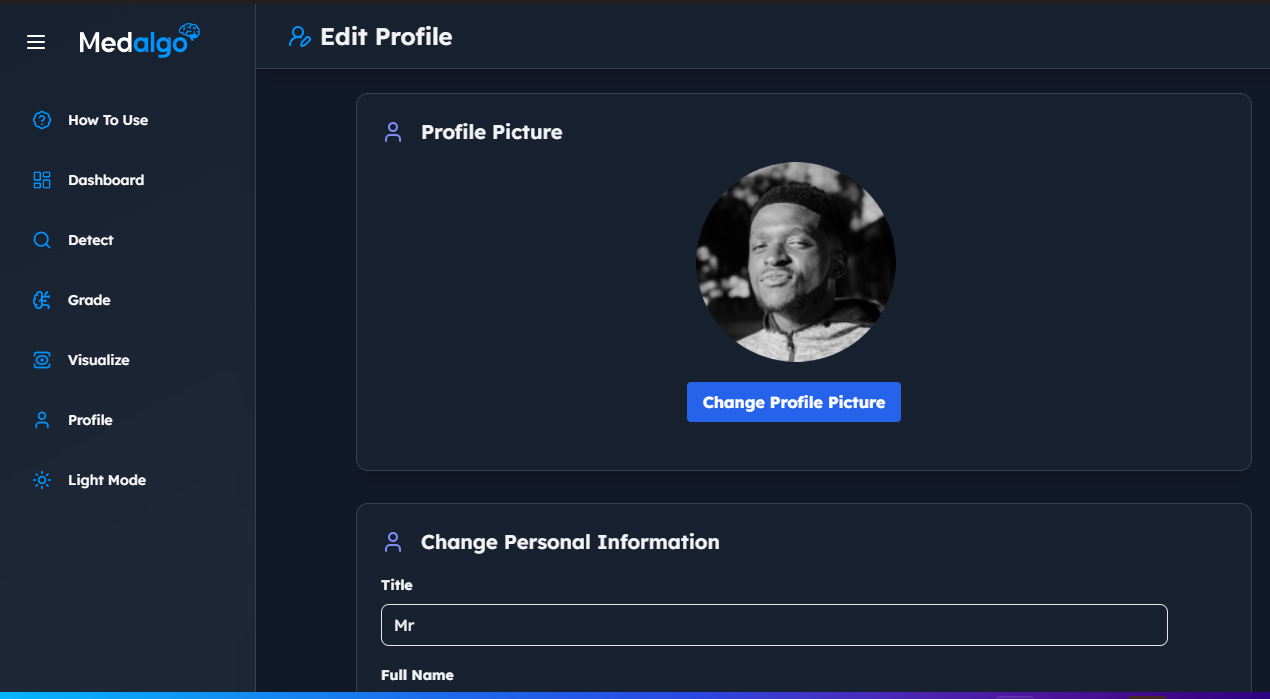Select the Profile person icon in the sidebar
The width and height of the screenshot is (1270, 699).
(x=41, y=420)
